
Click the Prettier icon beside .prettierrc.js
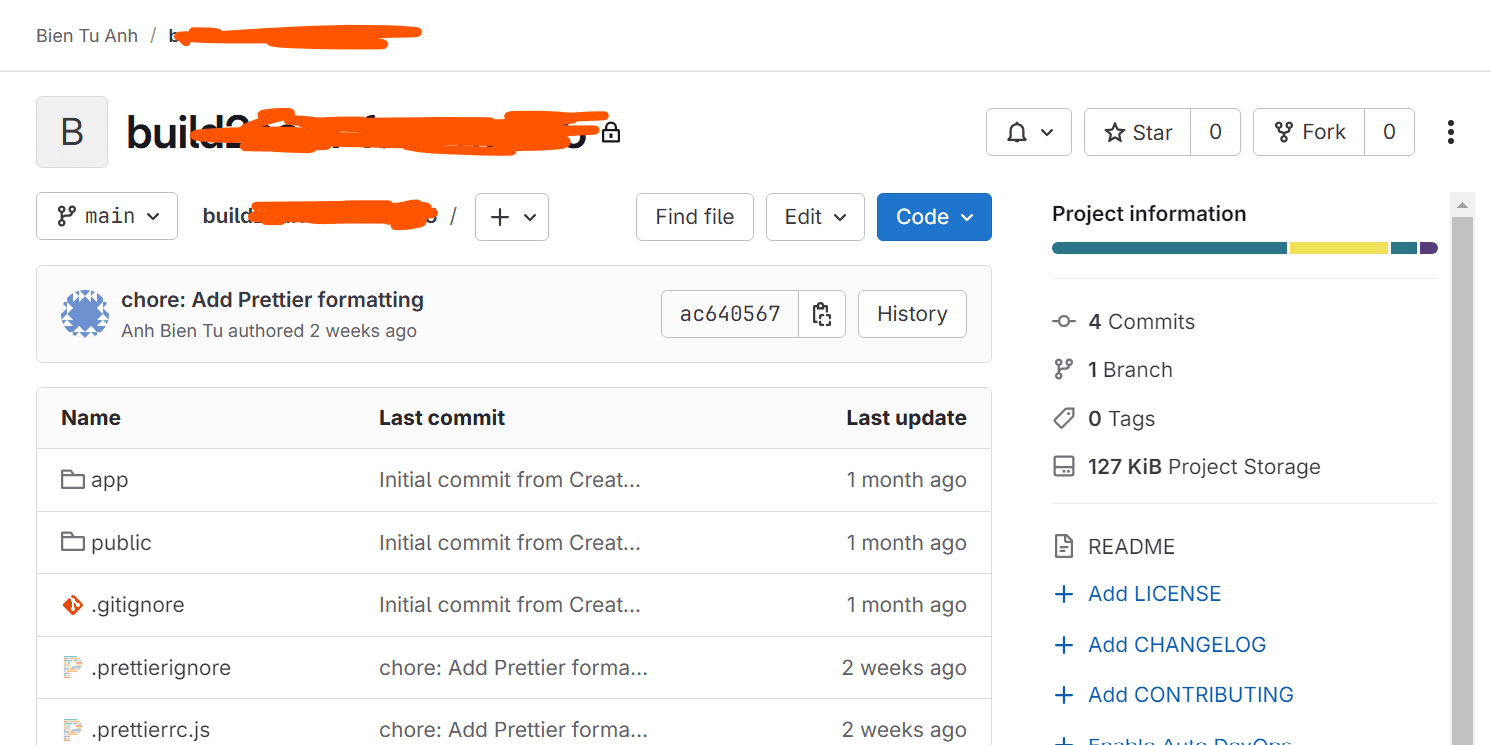tap(71, 729)
